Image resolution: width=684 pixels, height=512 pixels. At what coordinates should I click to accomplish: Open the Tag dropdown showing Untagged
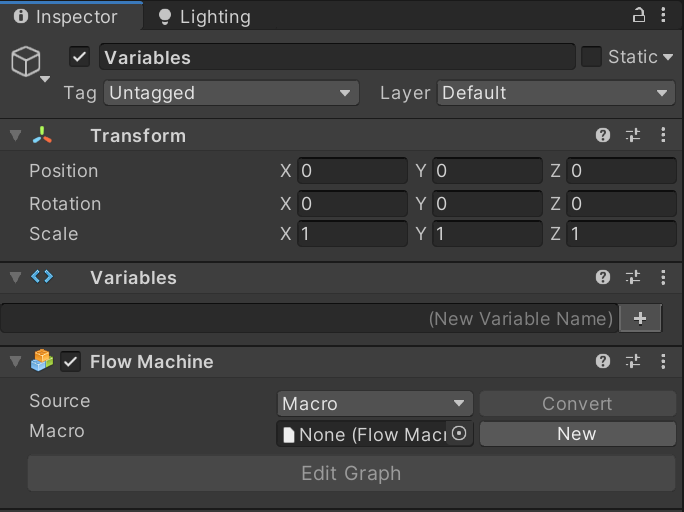pyautogui.click(x=231, y=93)
